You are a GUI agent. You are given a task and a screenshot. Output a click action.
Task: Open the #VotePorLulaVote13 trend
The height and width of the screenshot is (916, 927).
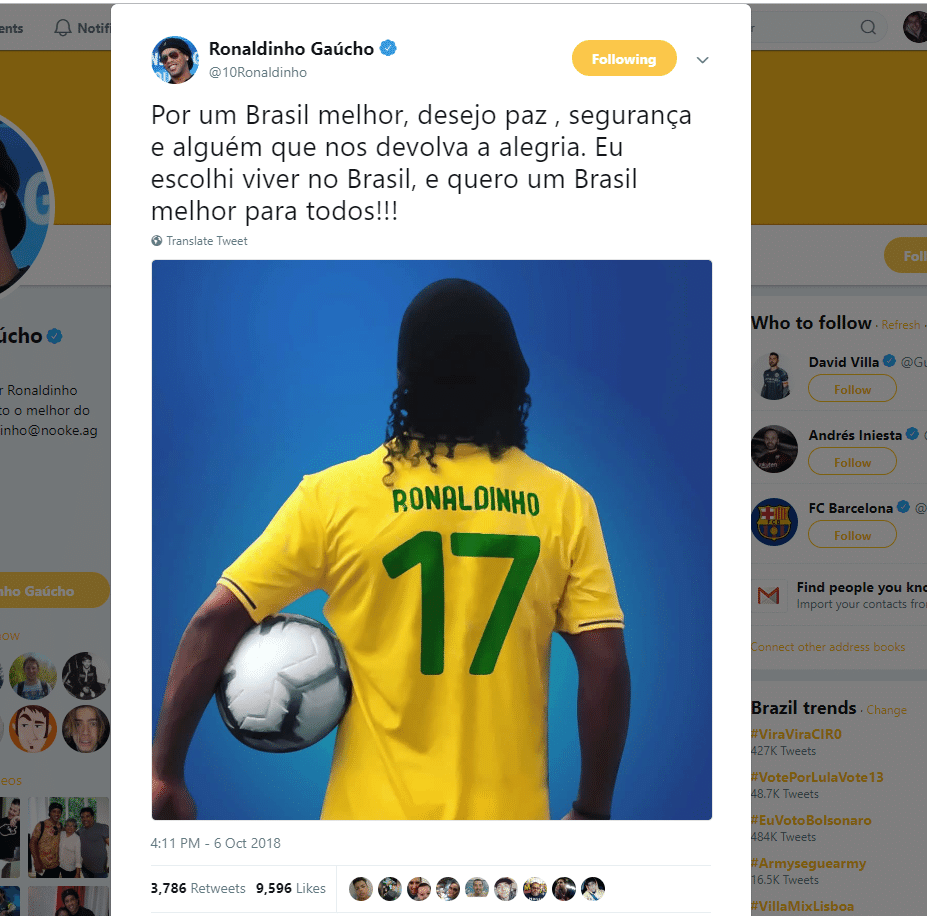(x=816, y=777)
